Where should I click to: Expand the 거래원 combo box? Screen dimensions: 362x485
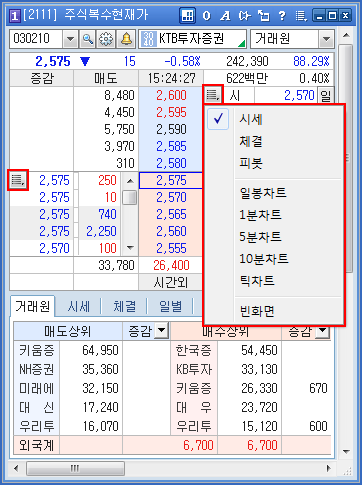click(x=326, y=39)
